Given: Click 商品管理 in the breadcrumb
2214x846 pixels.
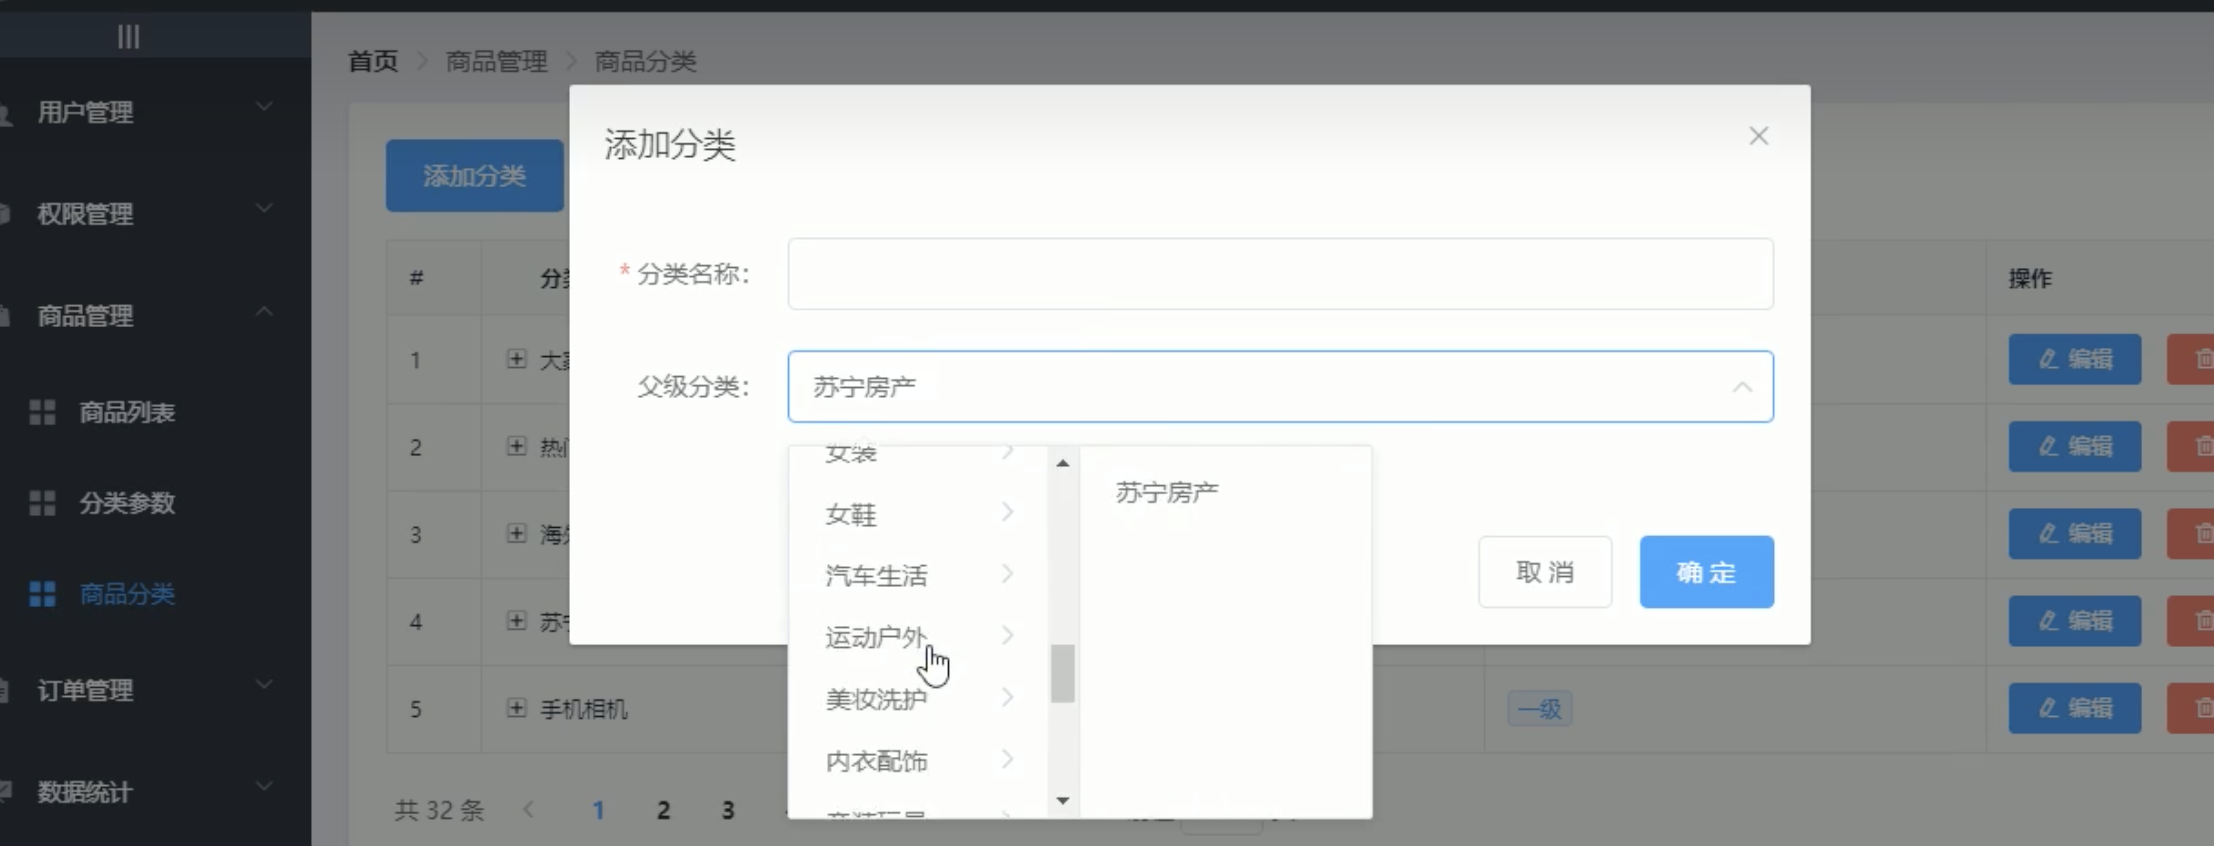Looking at the screenshot, I should click(x=496, y=62).
